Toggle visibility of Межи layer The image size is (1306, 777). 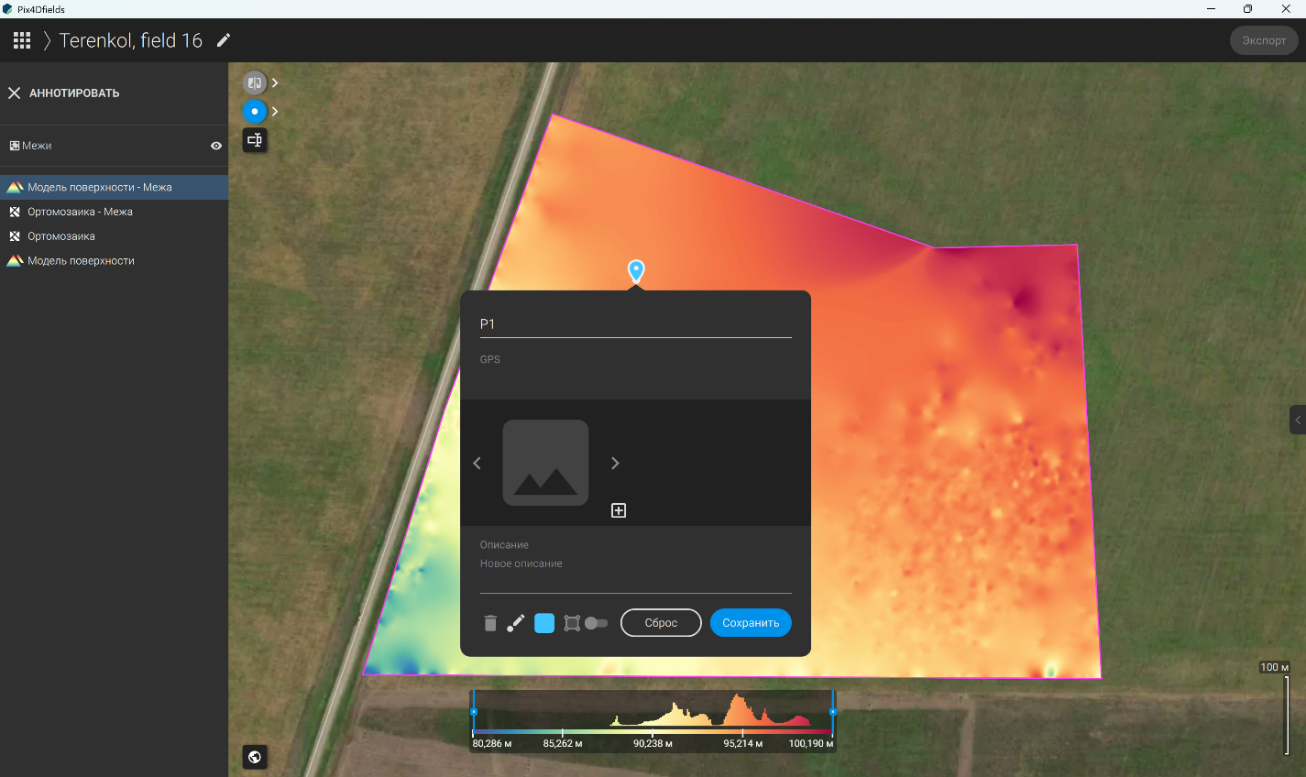216,146
